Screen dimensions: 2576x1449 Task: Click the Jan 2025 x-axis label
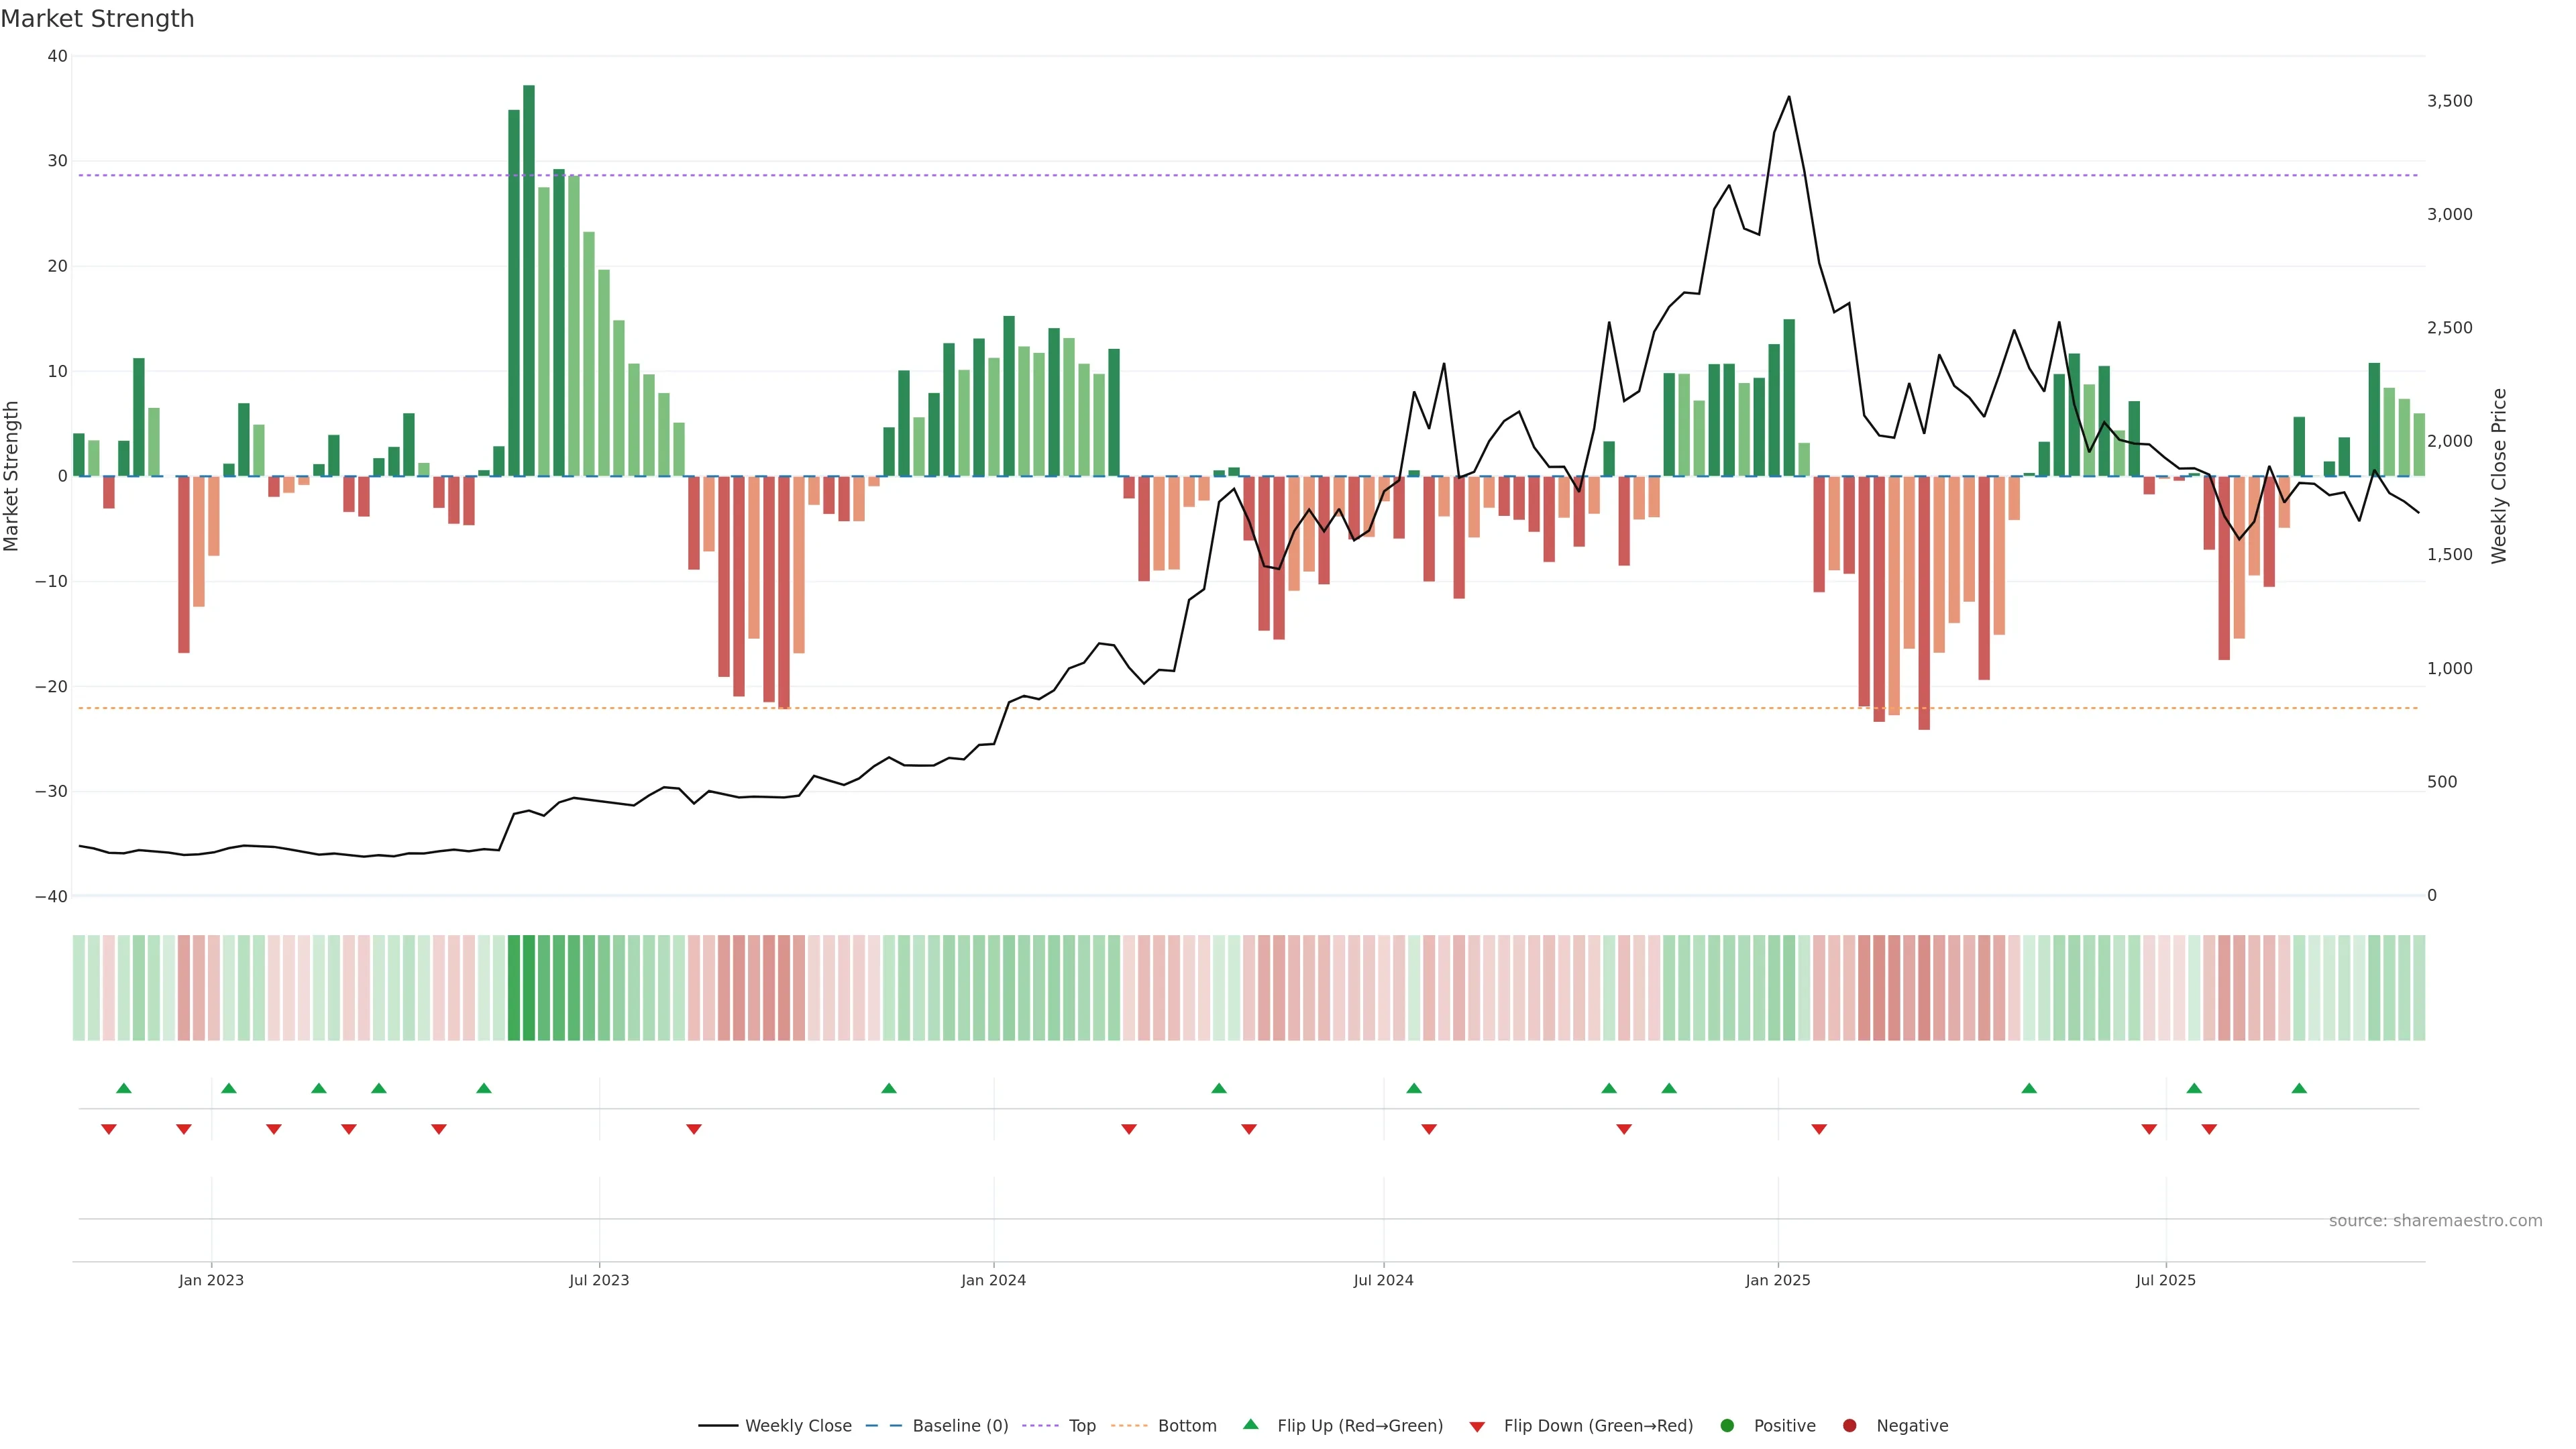[x=1778, y=1280]
